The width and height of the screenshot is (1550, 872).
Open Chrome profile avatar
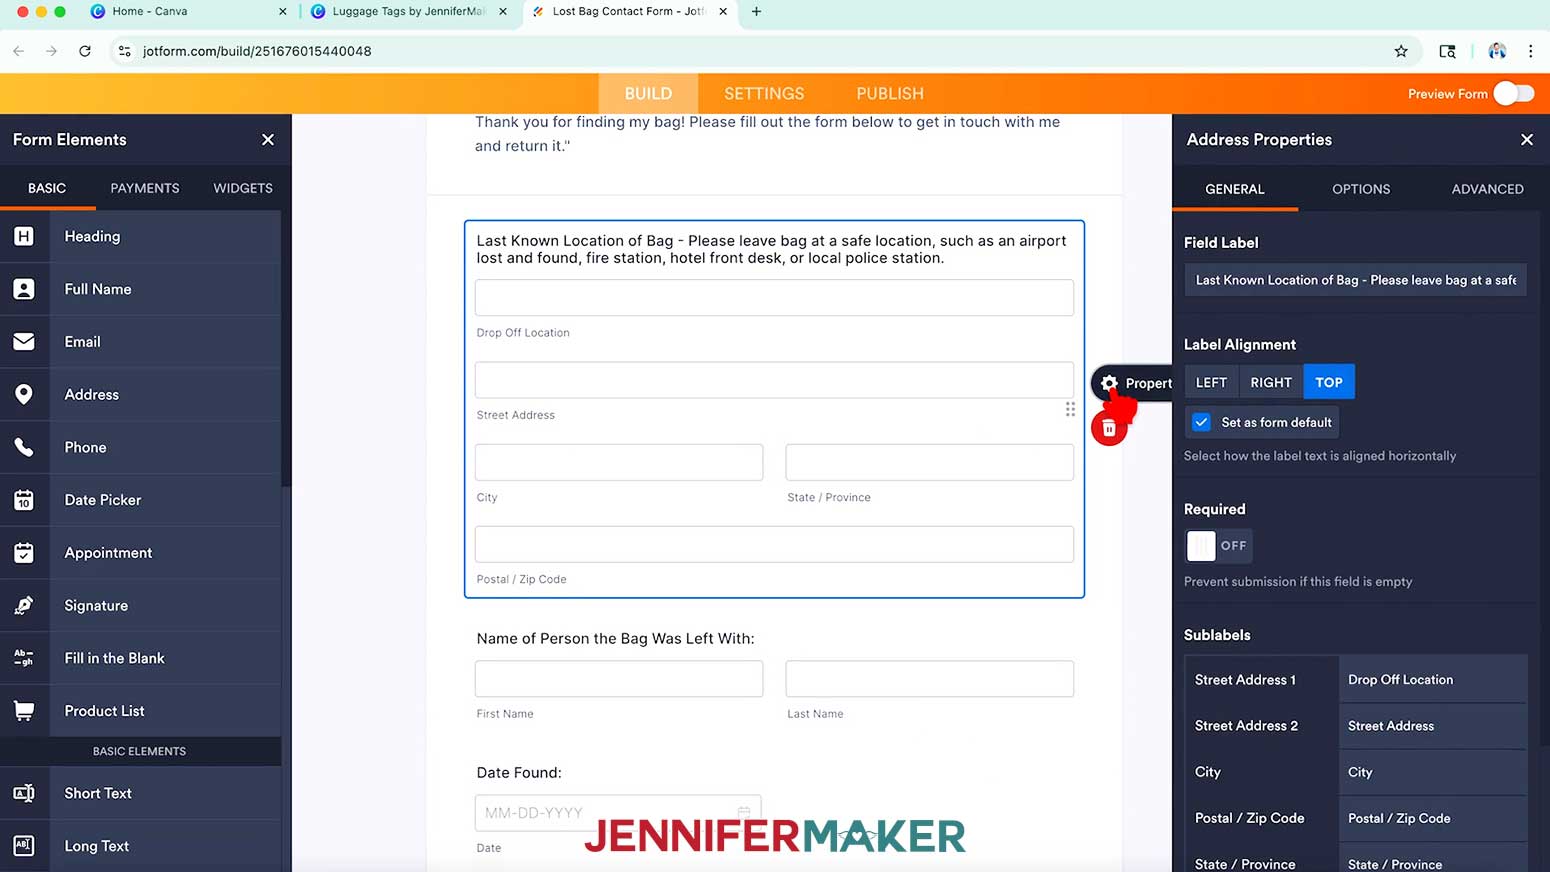point(1497,51)
